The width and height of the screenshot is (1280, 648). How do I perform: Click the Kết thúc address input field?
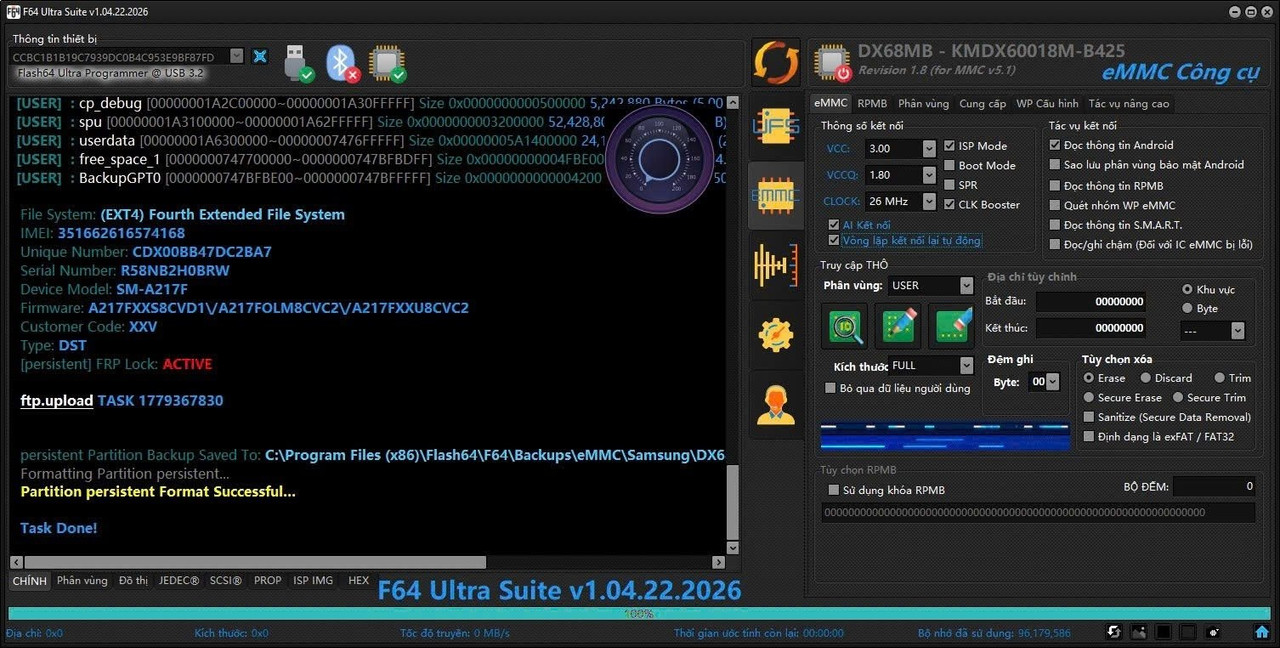coord(1090,328)
